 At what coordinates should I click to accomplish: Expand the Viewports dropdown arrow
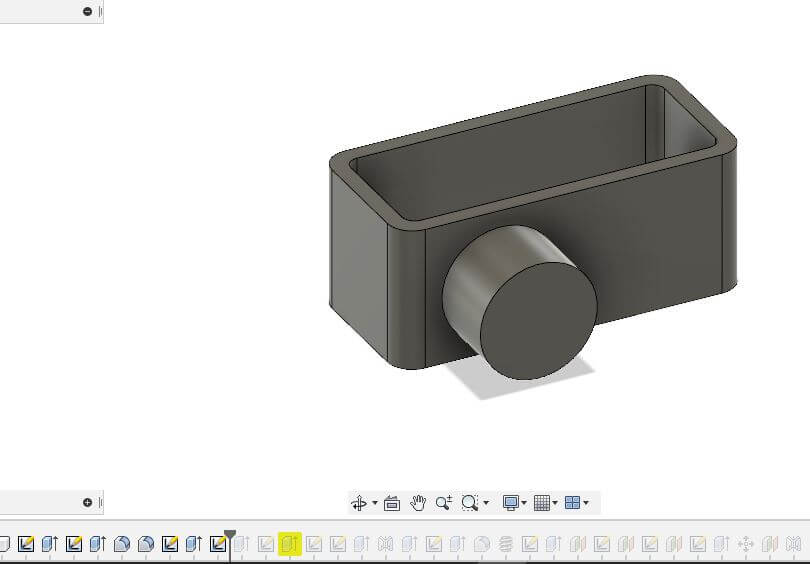pos(586,503)
